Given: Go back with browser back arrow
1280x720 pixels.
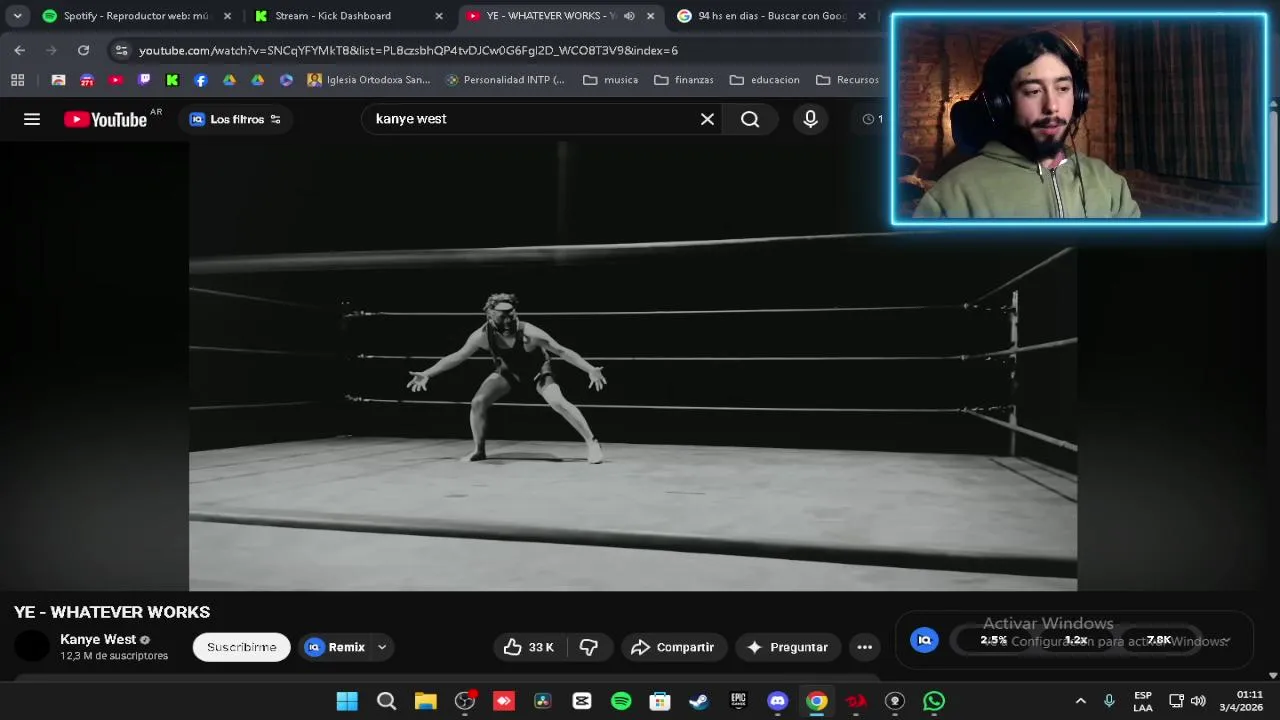Looking at the screenshot, I should (19, 50).
